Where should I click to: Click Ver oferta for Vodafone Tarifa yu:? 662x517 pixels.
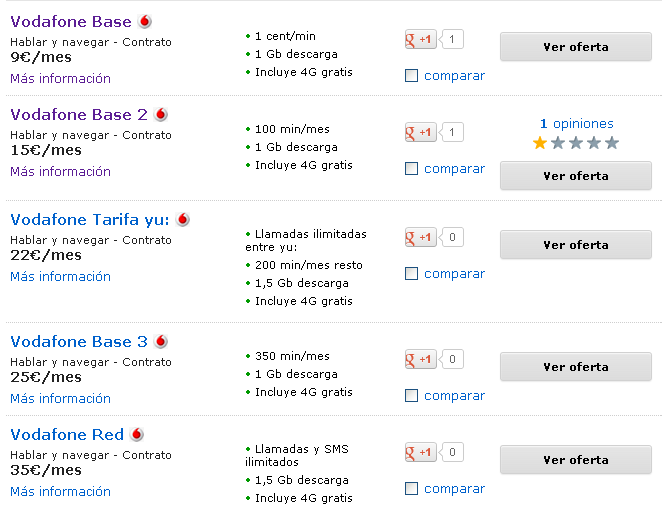576,245
